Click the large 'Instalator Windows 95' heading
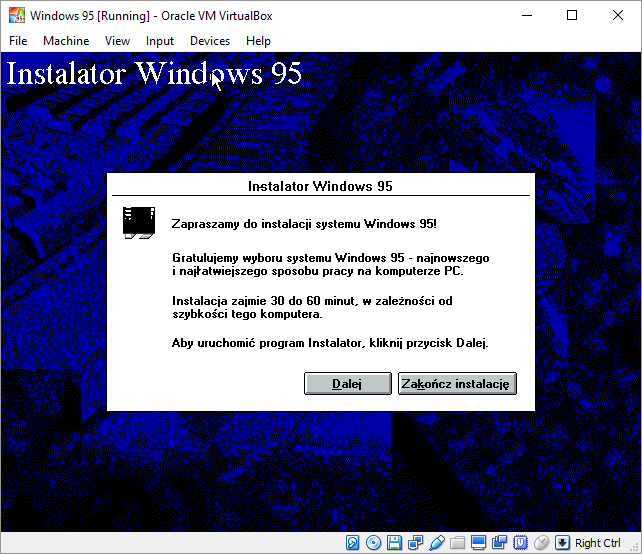 pos(154,74)
